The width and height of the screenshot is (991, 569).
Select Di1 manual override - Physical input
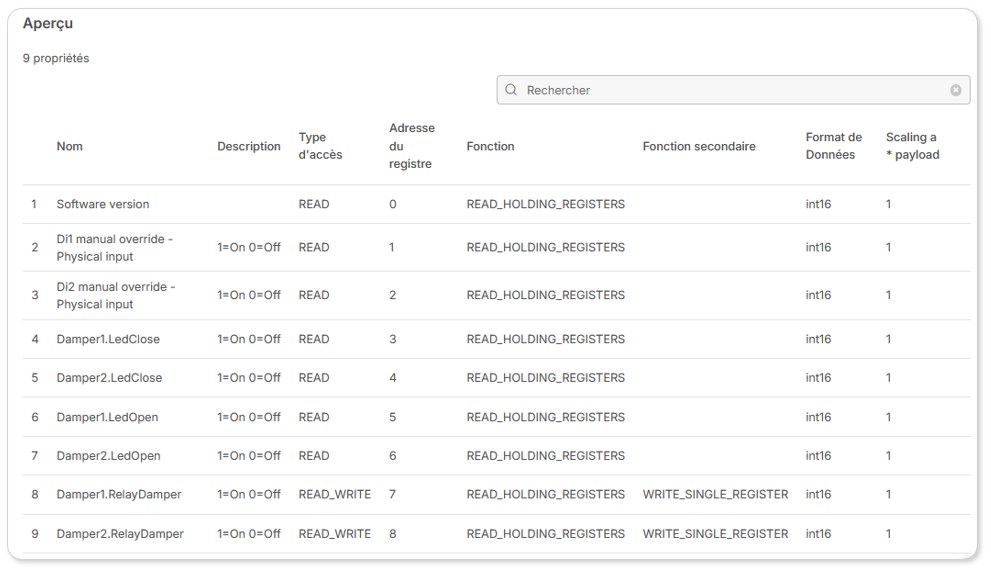(115, 248)
